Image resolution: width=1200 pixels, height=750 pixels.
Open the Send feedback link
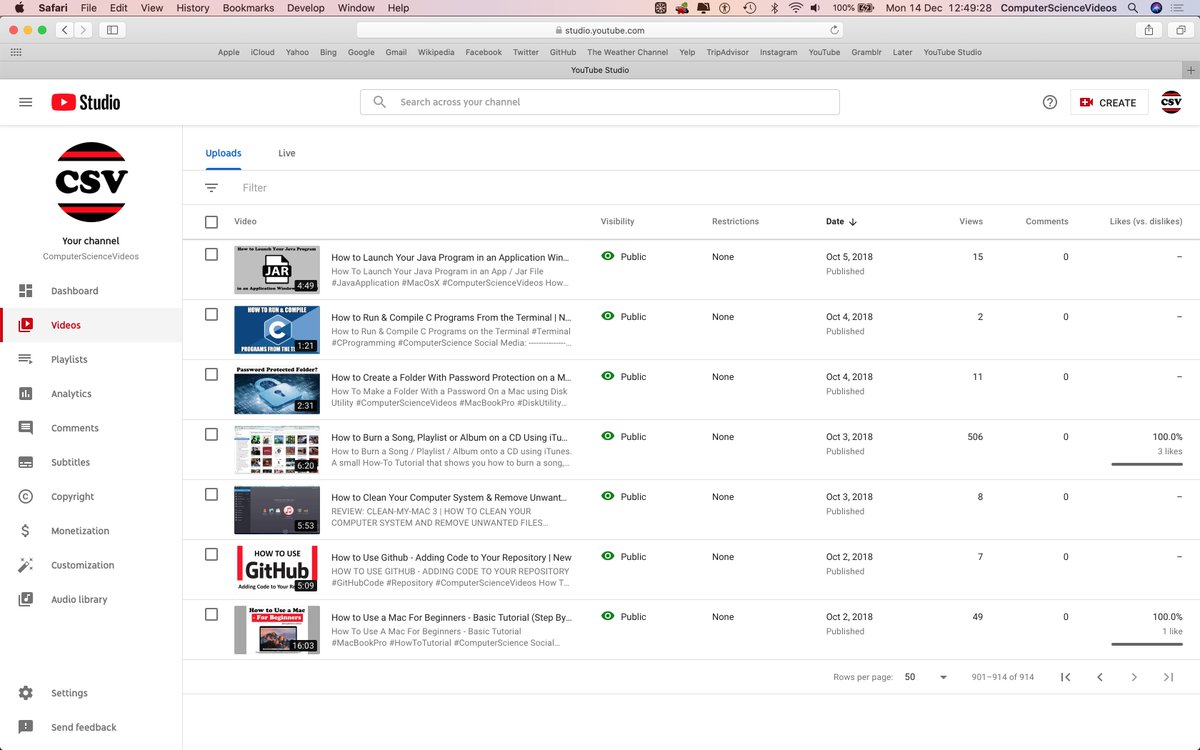point(82,727)
